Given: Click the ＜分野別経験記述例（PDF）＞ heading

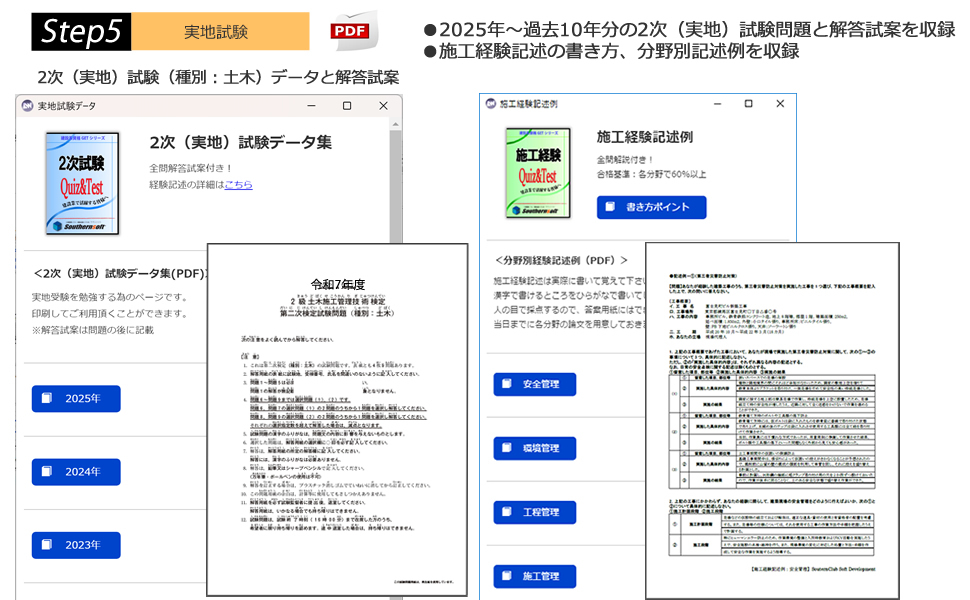Looking at the screenshot, I should (x=561, y=260).
